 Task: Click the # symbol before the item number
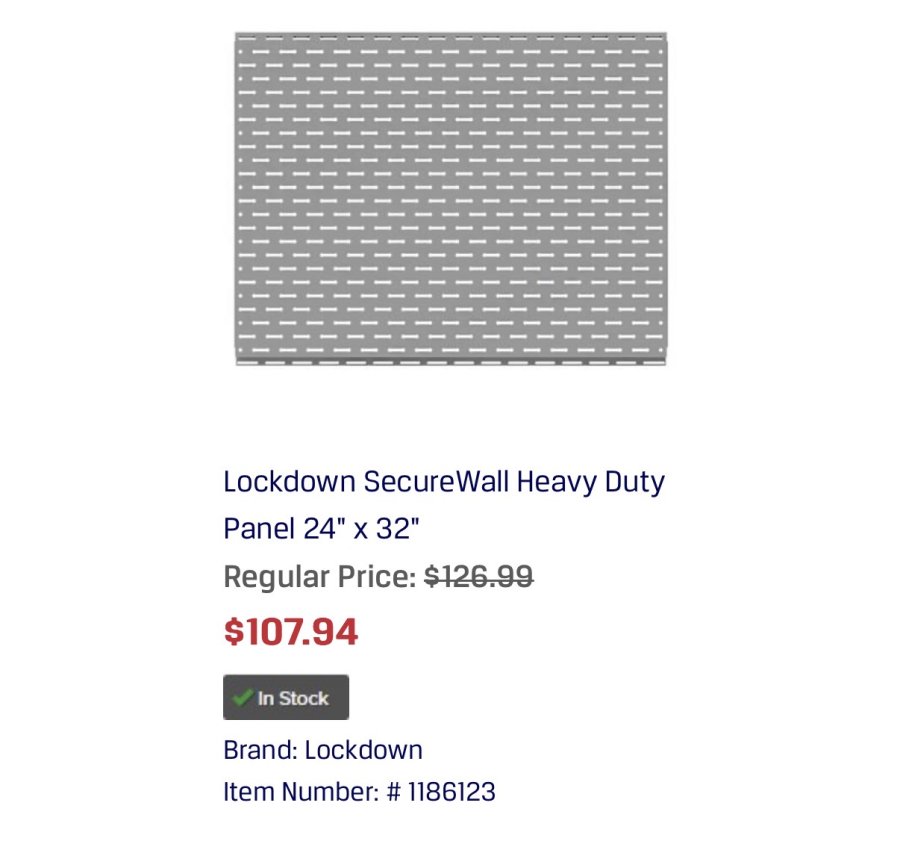pyautogui.click(x=393, y=792)
